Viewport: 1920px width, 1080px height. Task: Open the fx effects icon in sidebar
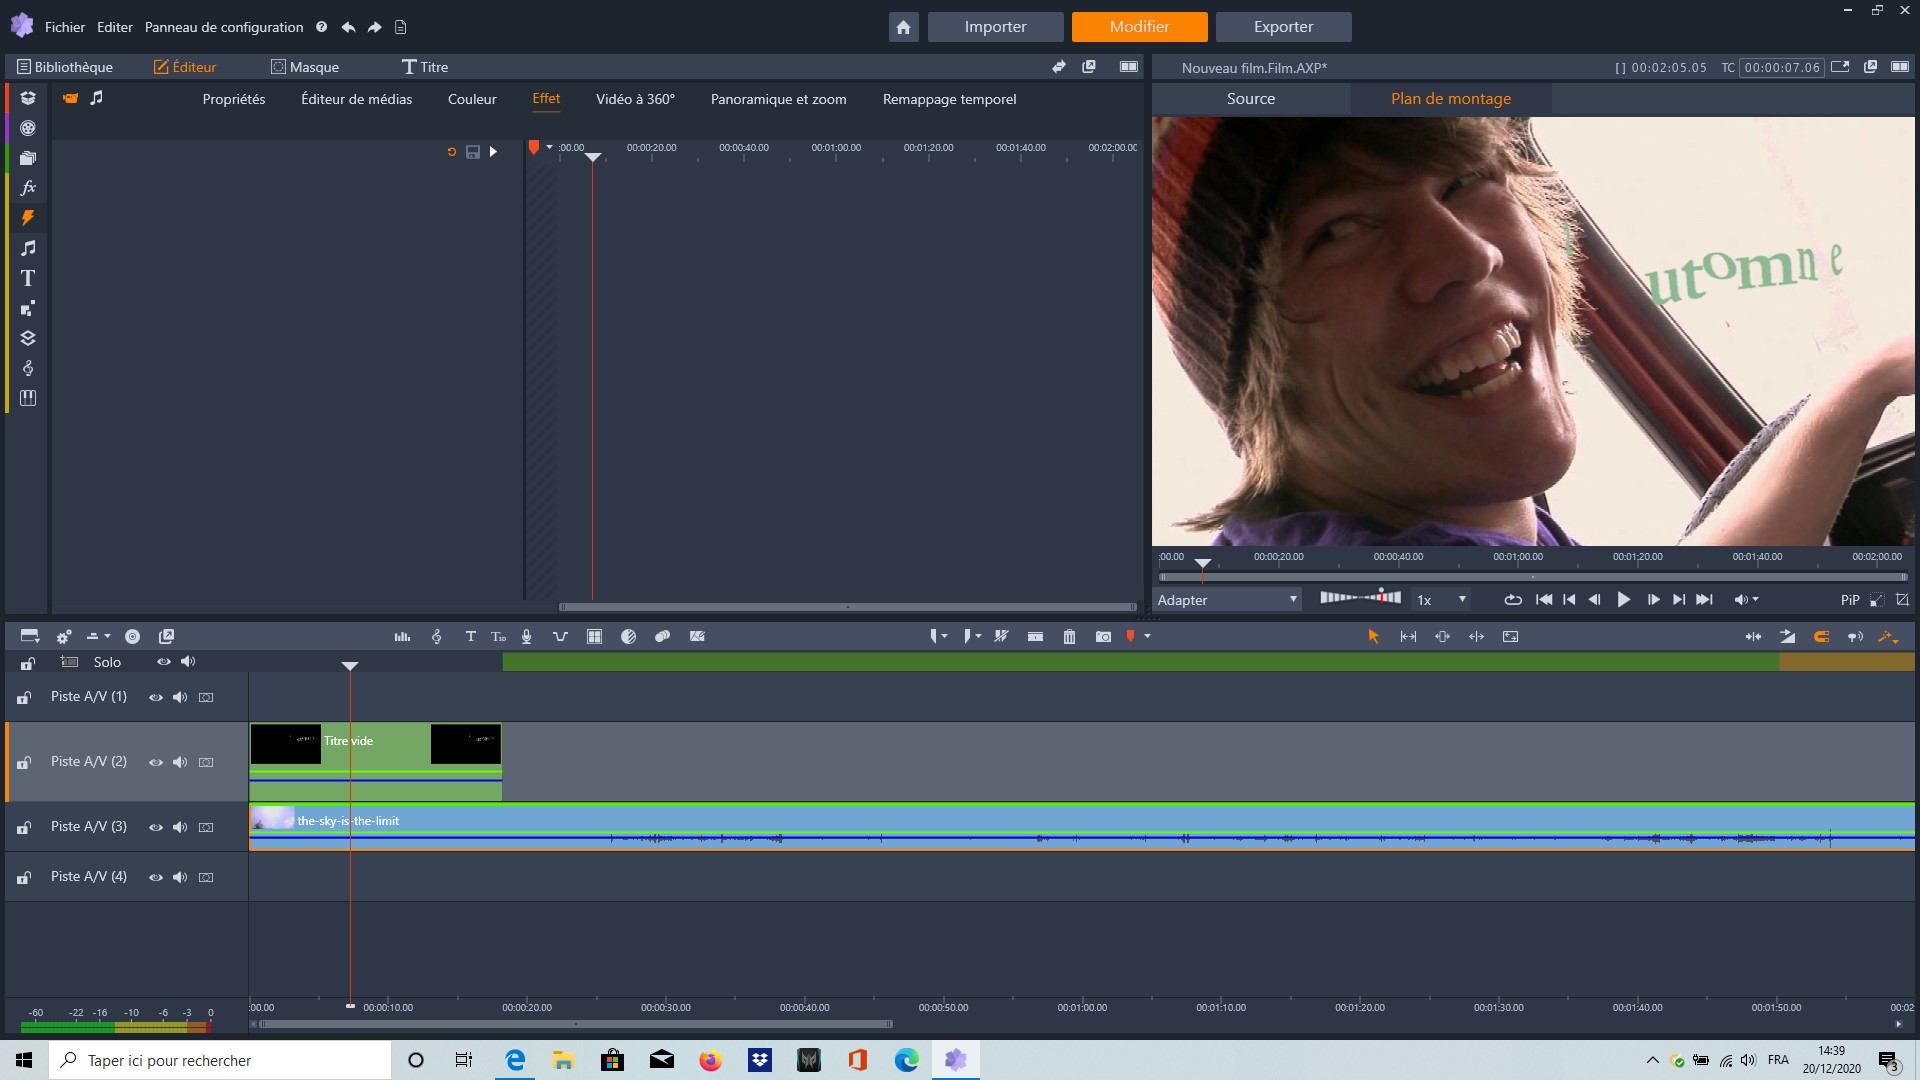point(28,188)
